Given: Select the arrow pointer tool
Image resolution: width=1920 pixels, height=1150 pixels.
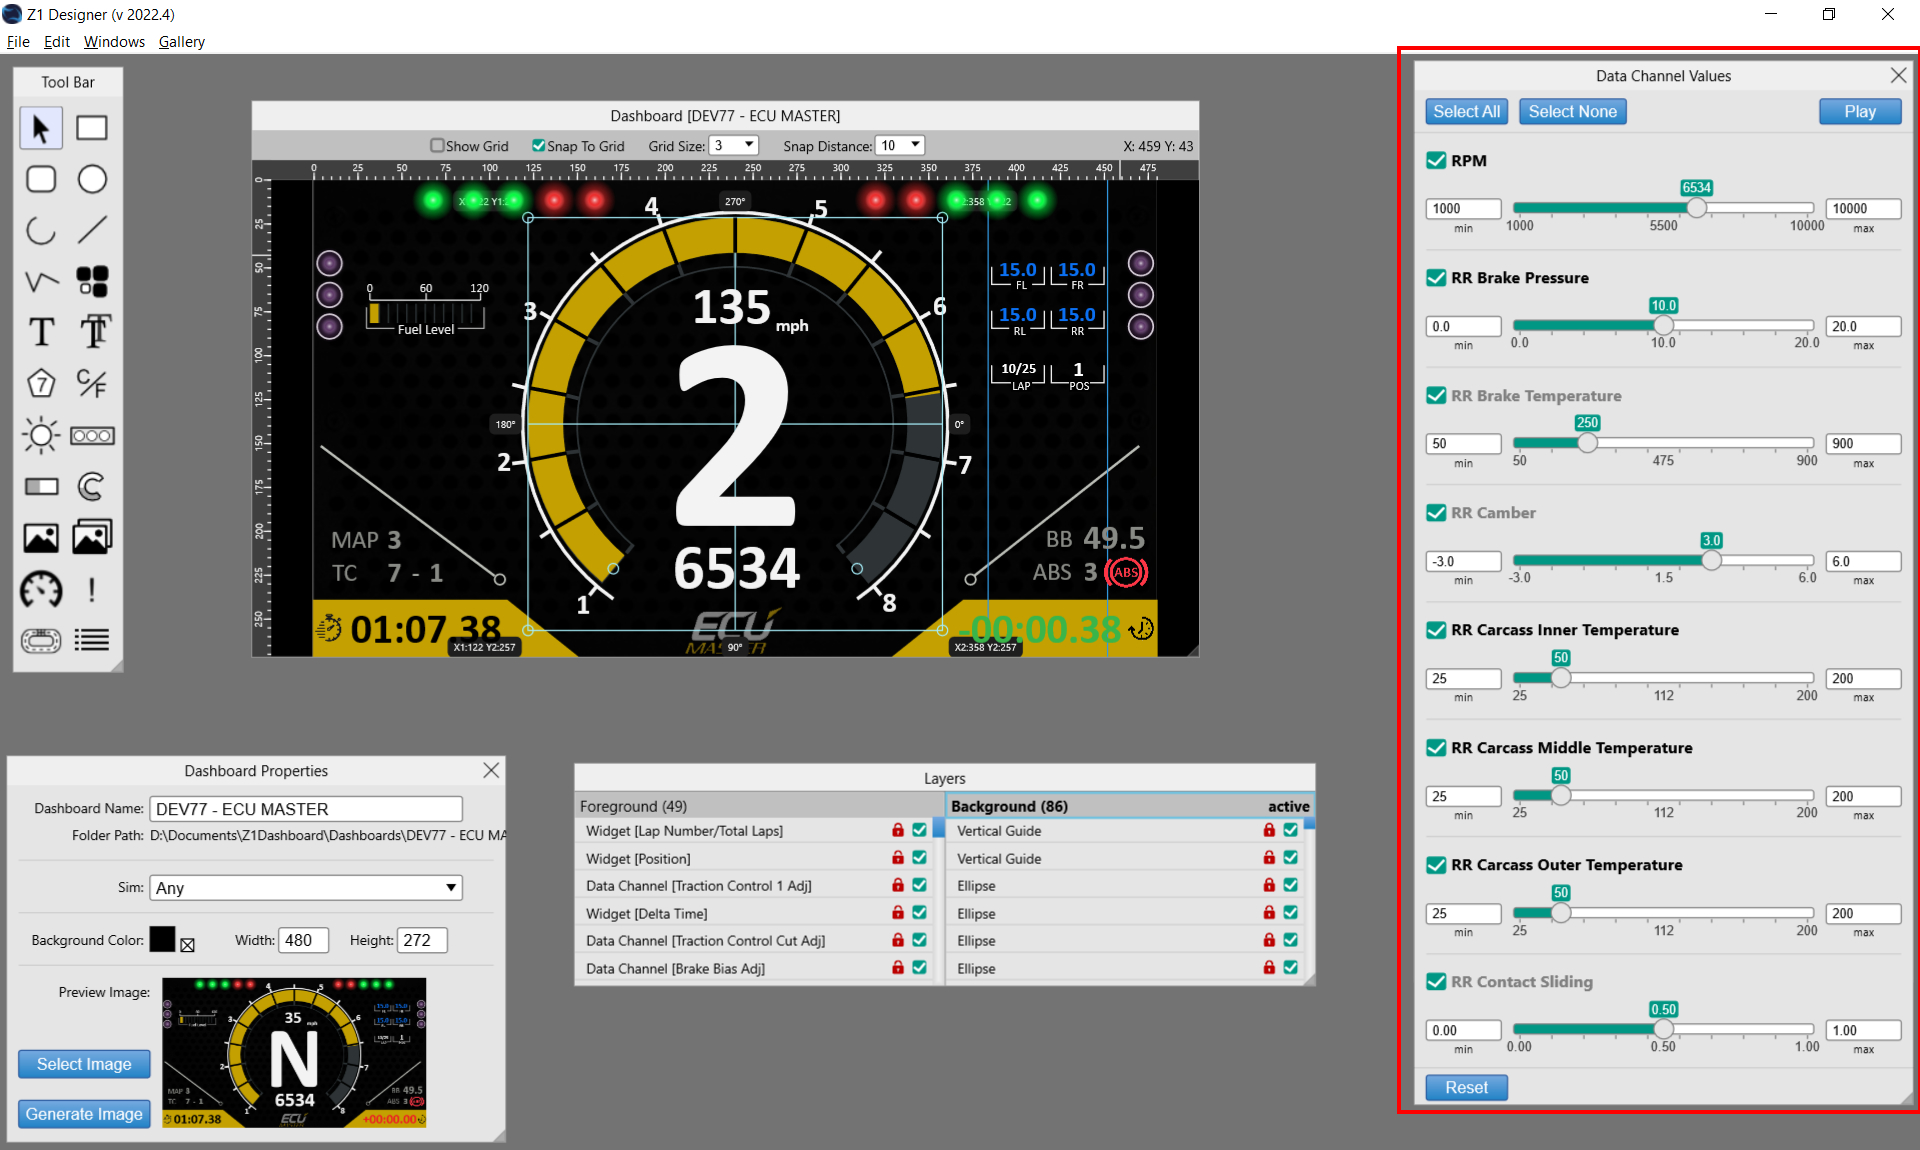Looking at the screenshot, I should [41, 128].
